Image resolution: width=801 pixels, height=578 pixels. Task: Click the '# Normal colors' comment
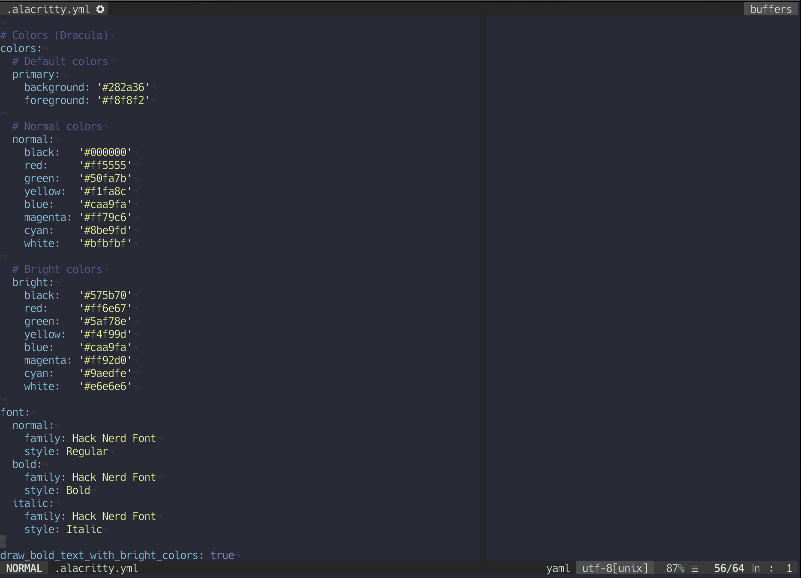[57, 126]
